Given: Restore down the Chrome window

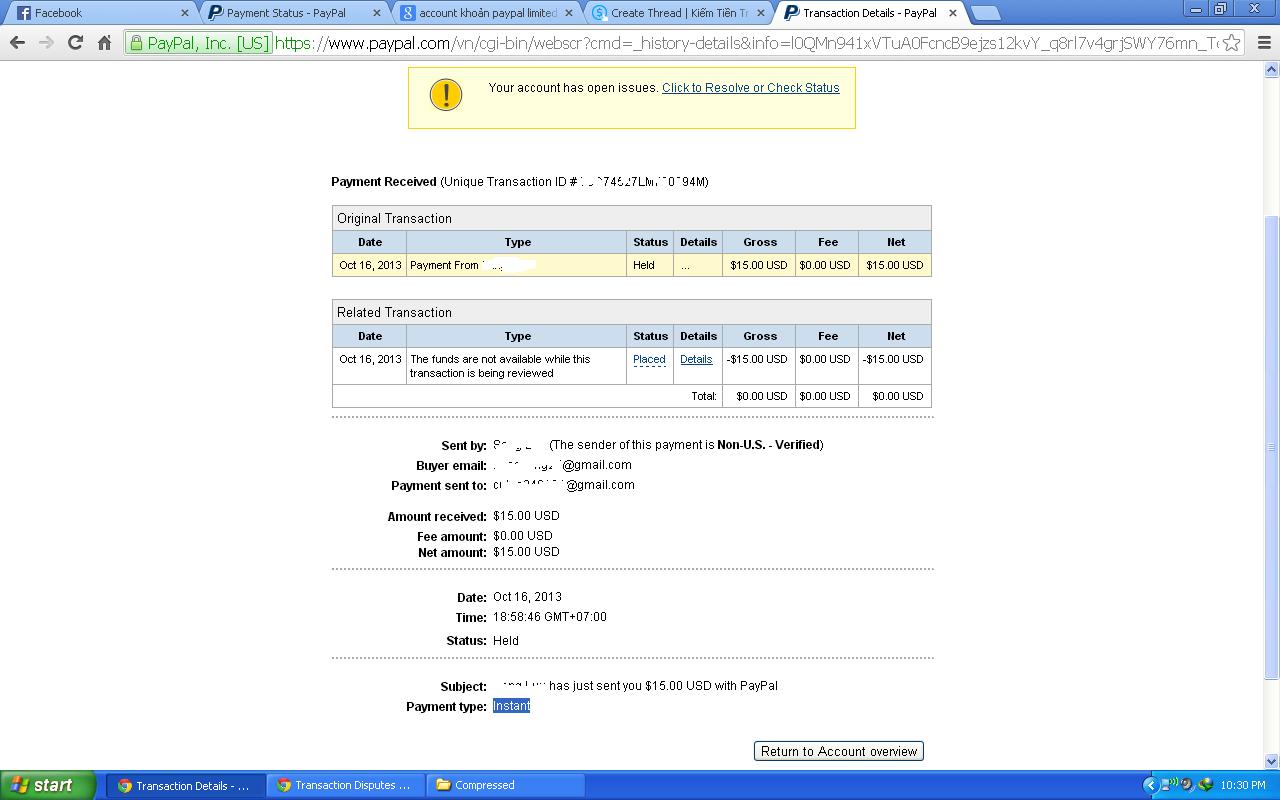Looking at the screenshot, I should click(1221, 9).
